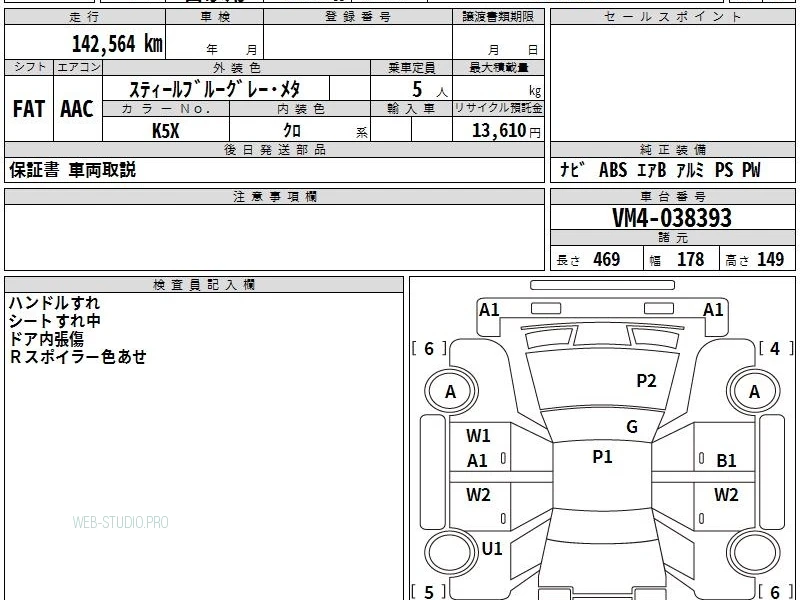Select the exterior color スティールブルーグレー・メタ
Viewport: 800px width, 600px height.
[214, 89]
